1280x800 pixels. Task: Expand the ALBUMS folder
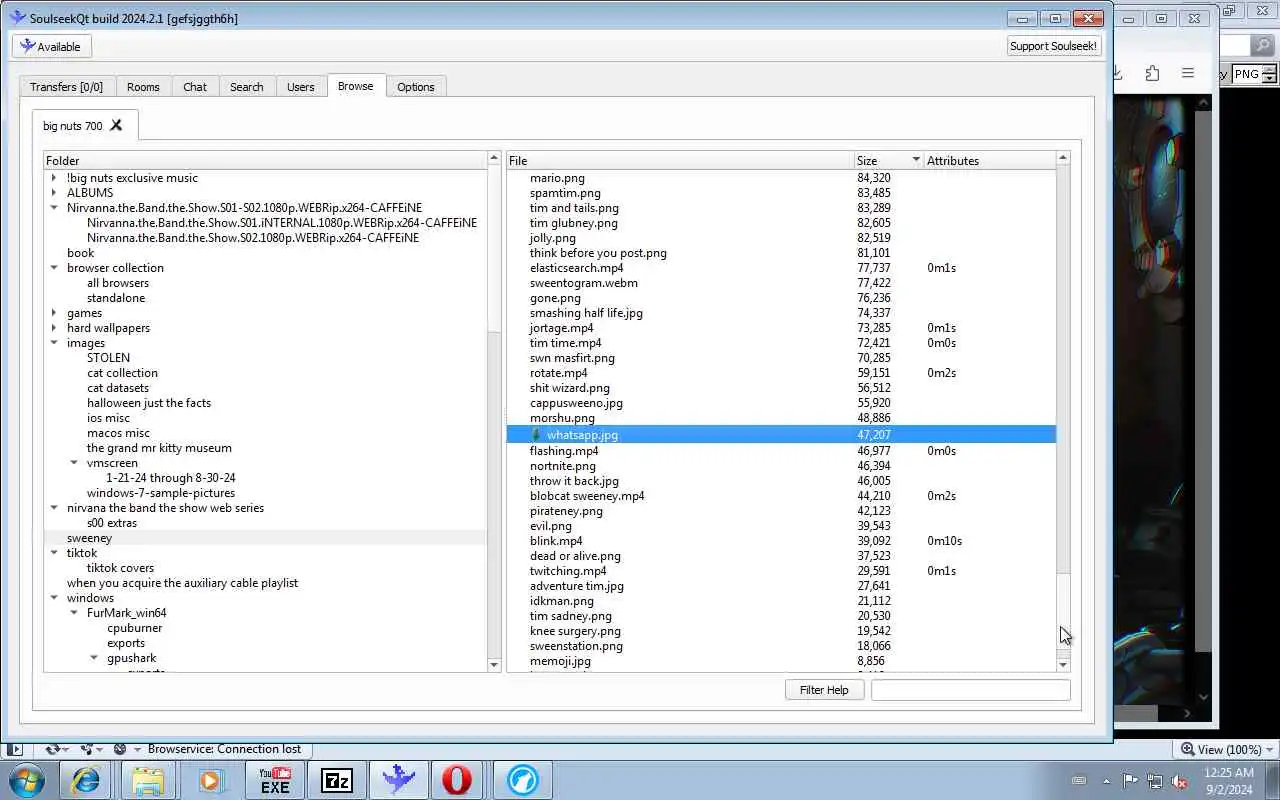point(54,193)
